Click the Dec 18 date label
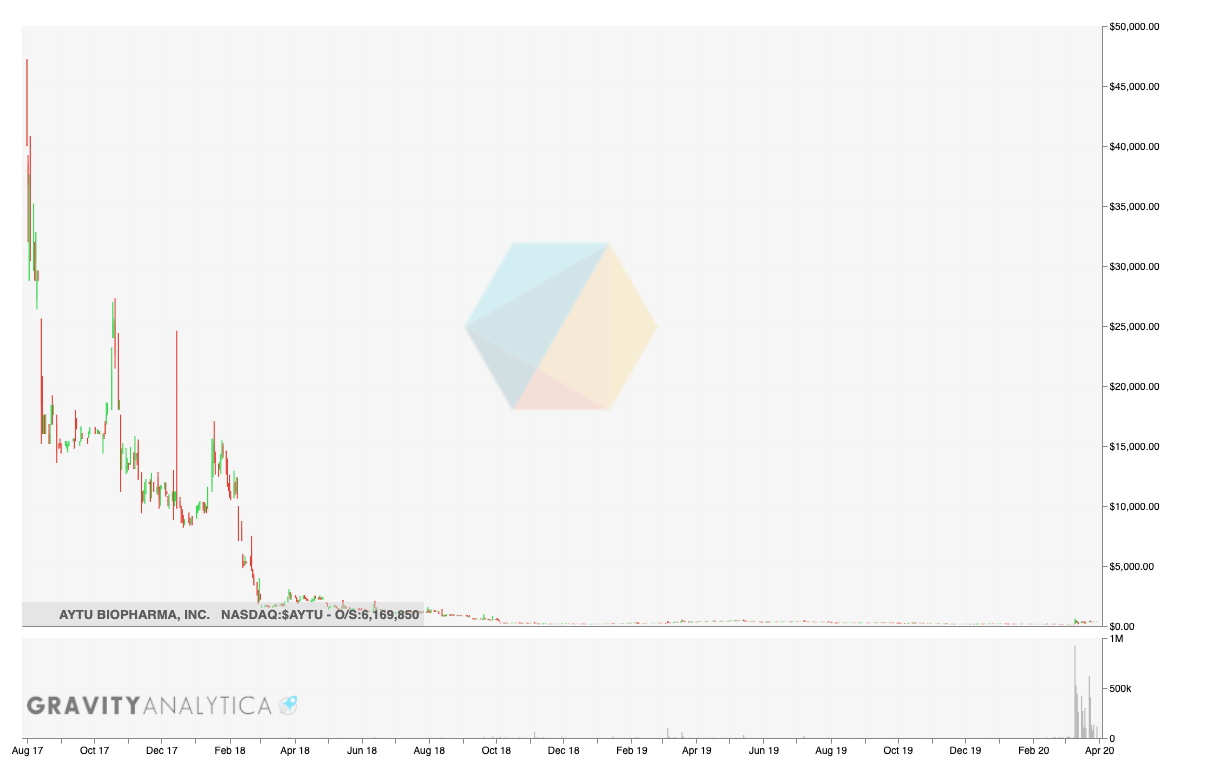Screen dimensions: 1211x776 click(x=564, y=749)
